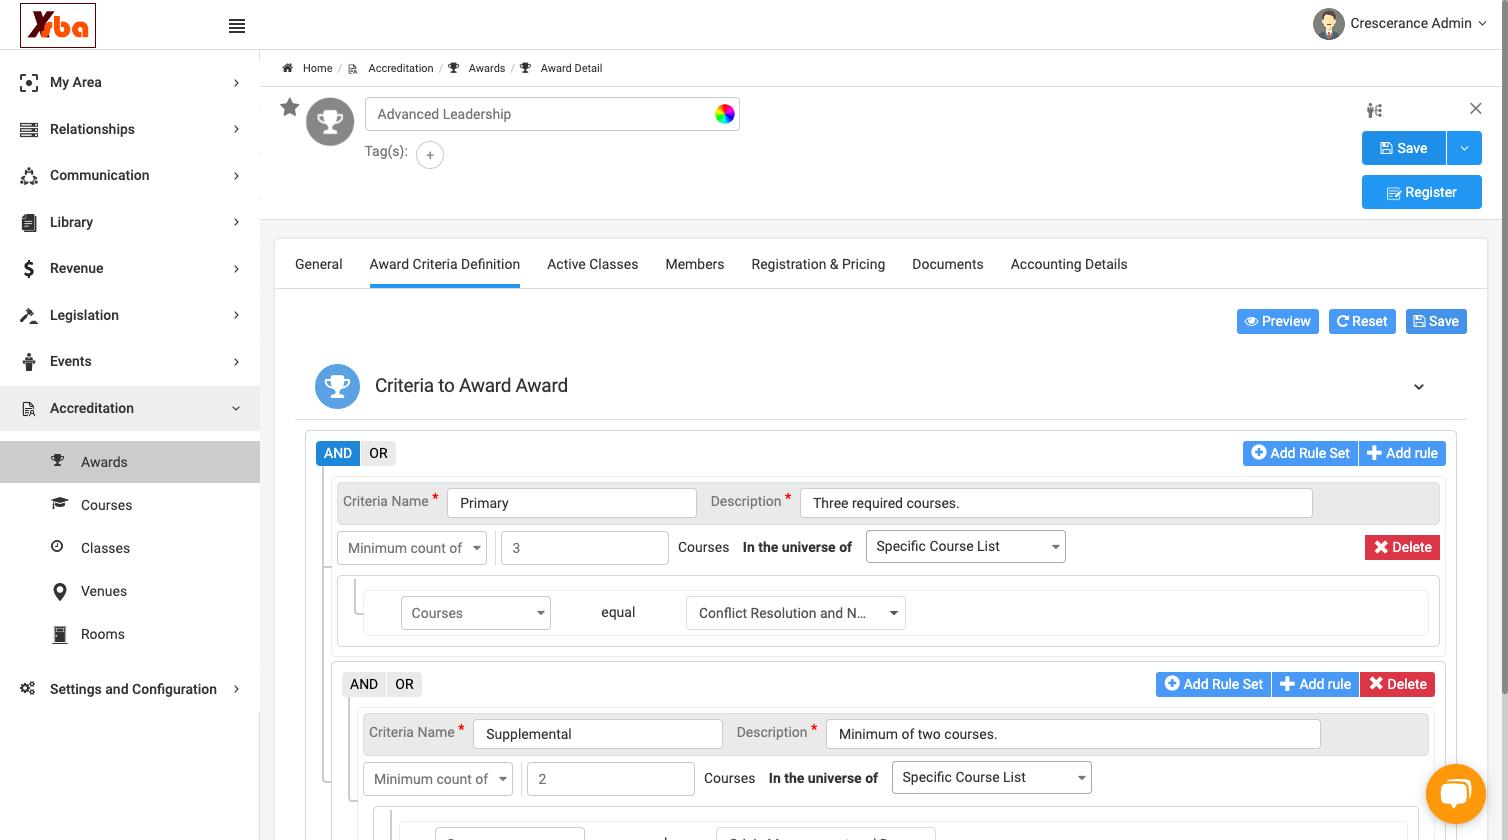Image resolution: width=1508 pixels, height=840 pixels.
Task: Open Communication in sidebar
Action: pyautogui.click(x=130, y=176)
